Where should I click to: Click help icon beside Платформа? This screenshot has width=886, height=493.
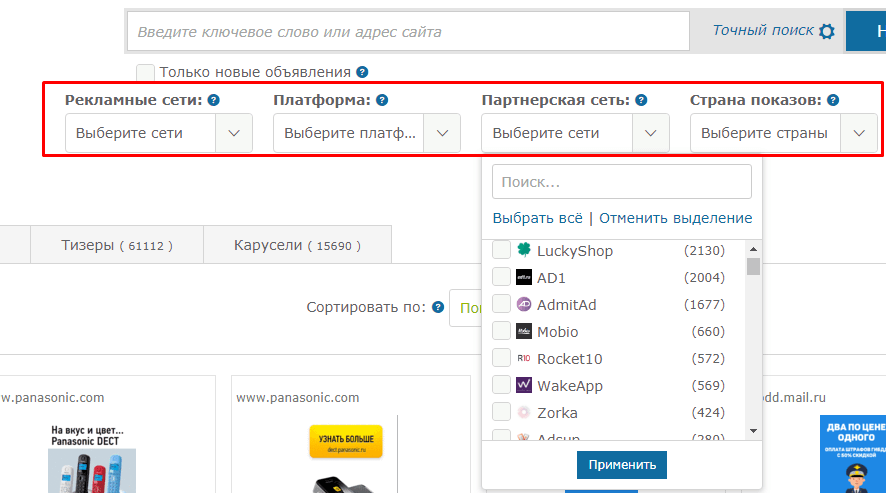tap(382, 100)
